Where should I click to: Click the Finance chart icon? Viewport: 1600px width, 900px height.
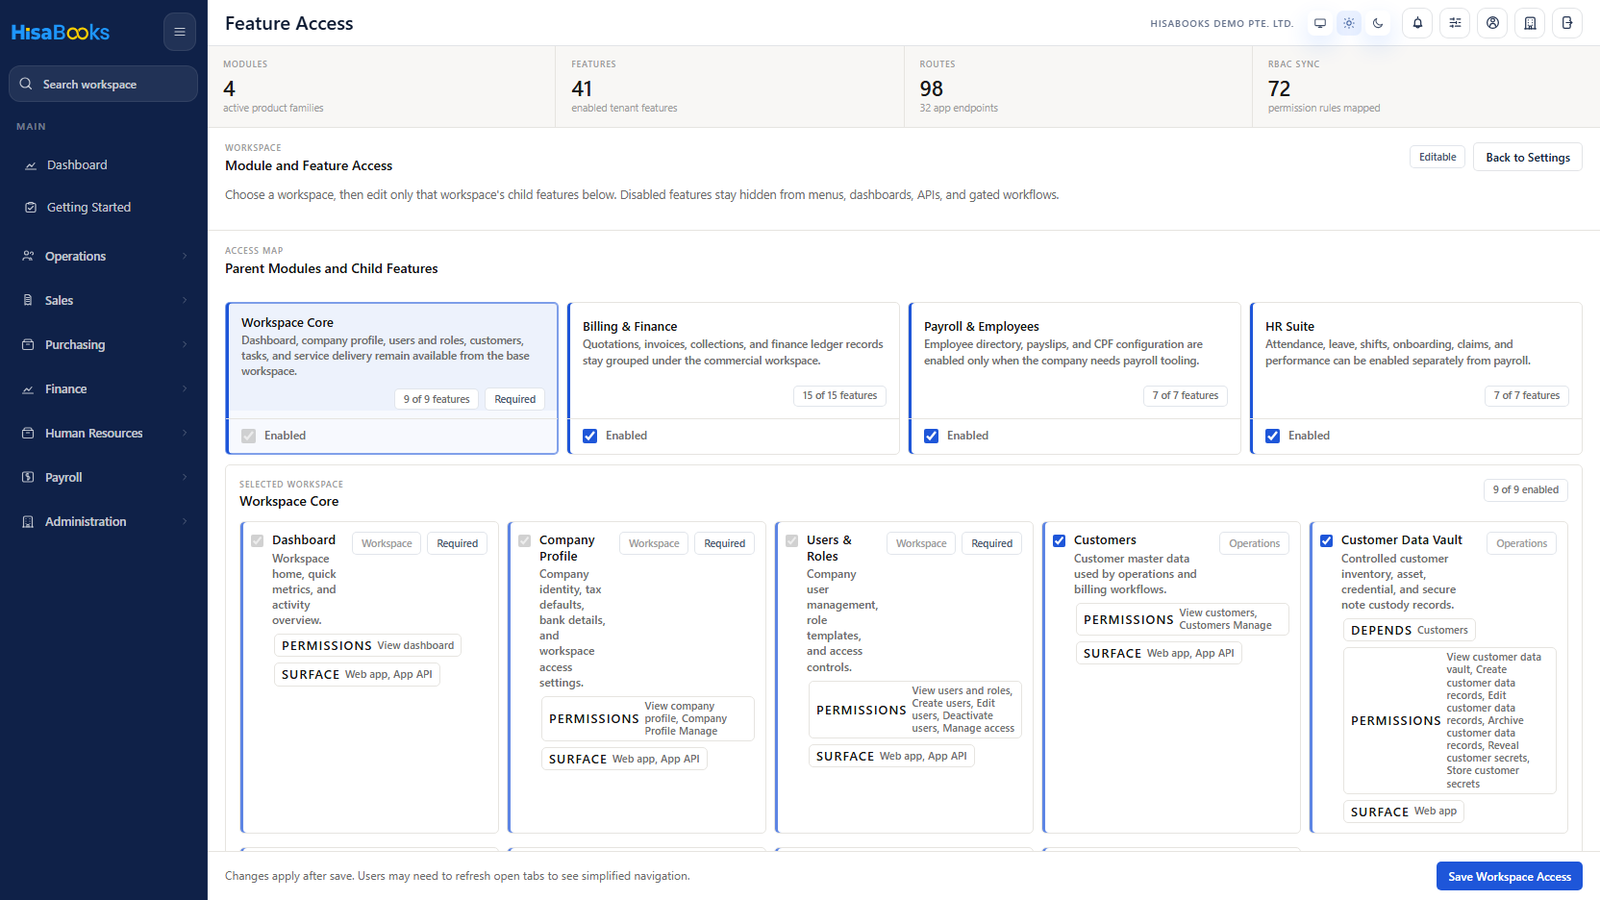pos(28,389)
